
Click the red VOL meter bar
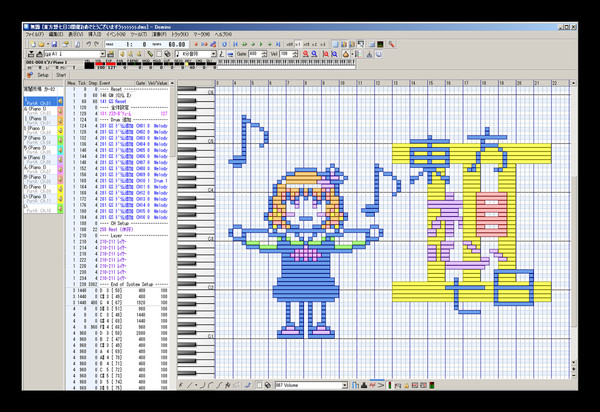pyautogui.click(x=100, y=64)
